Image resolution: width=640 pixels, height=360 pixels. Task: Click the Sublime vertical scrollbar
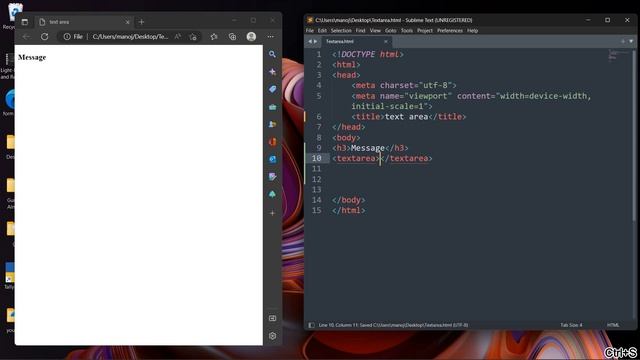pos(634,135)
